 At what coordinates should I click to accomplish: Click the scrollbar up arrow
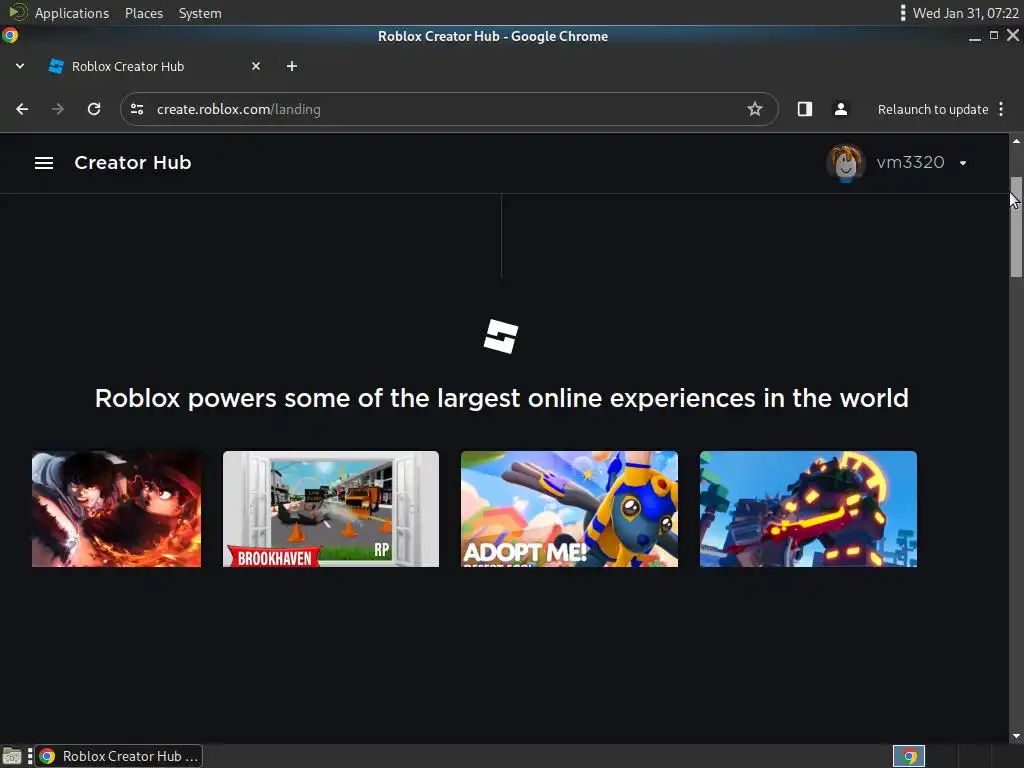[x=1016, y=140]
